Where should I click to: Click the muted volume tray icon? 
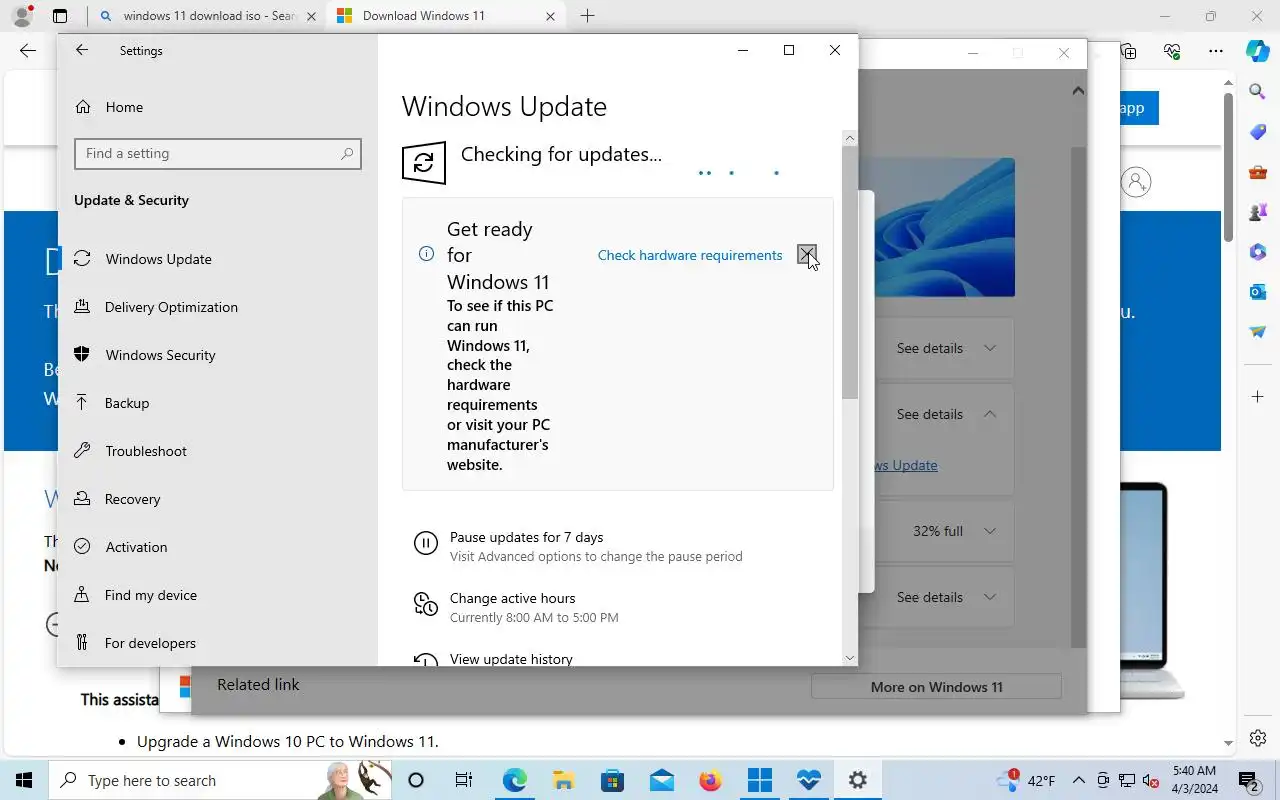[1150, 780]
